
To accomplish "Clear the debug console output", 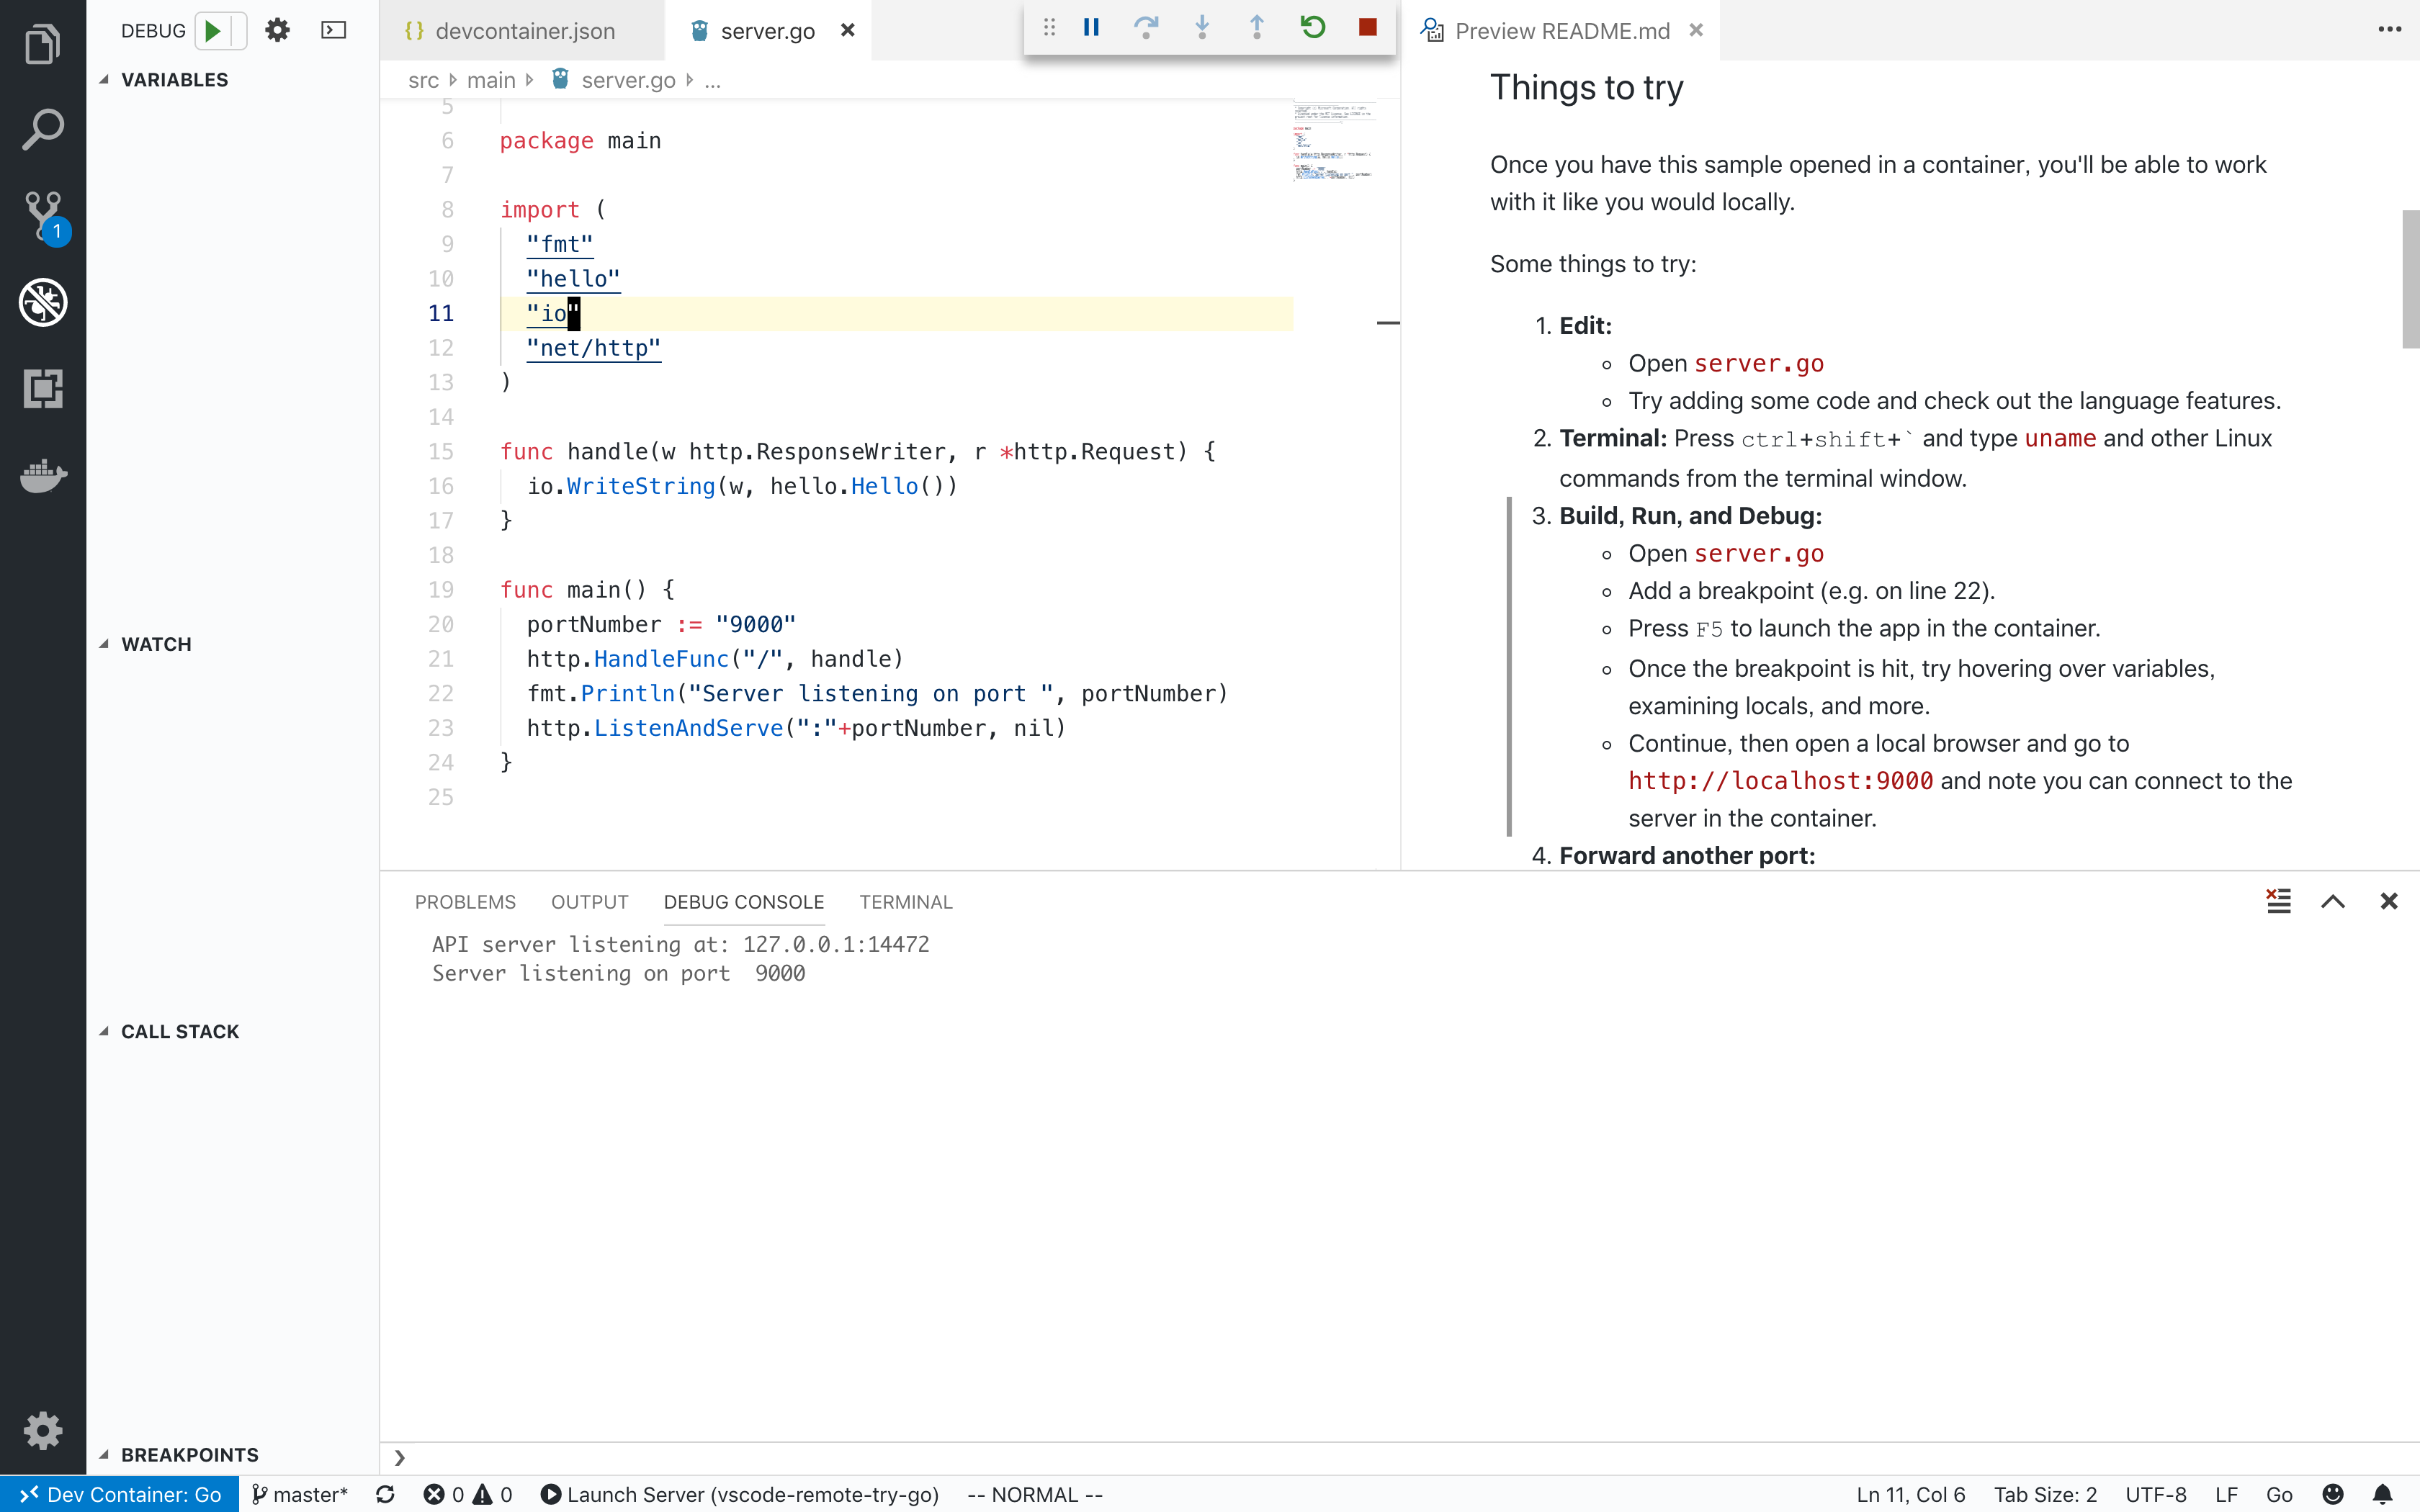I will coord(2278,901).
